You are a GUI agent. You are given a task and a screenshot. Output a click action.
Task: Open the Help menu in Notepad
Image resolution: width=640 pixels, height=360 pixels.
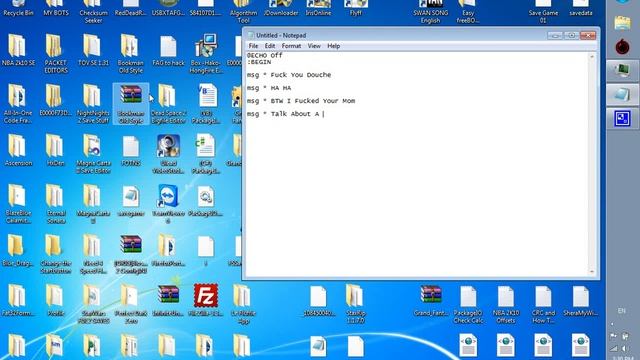(333, 46)
